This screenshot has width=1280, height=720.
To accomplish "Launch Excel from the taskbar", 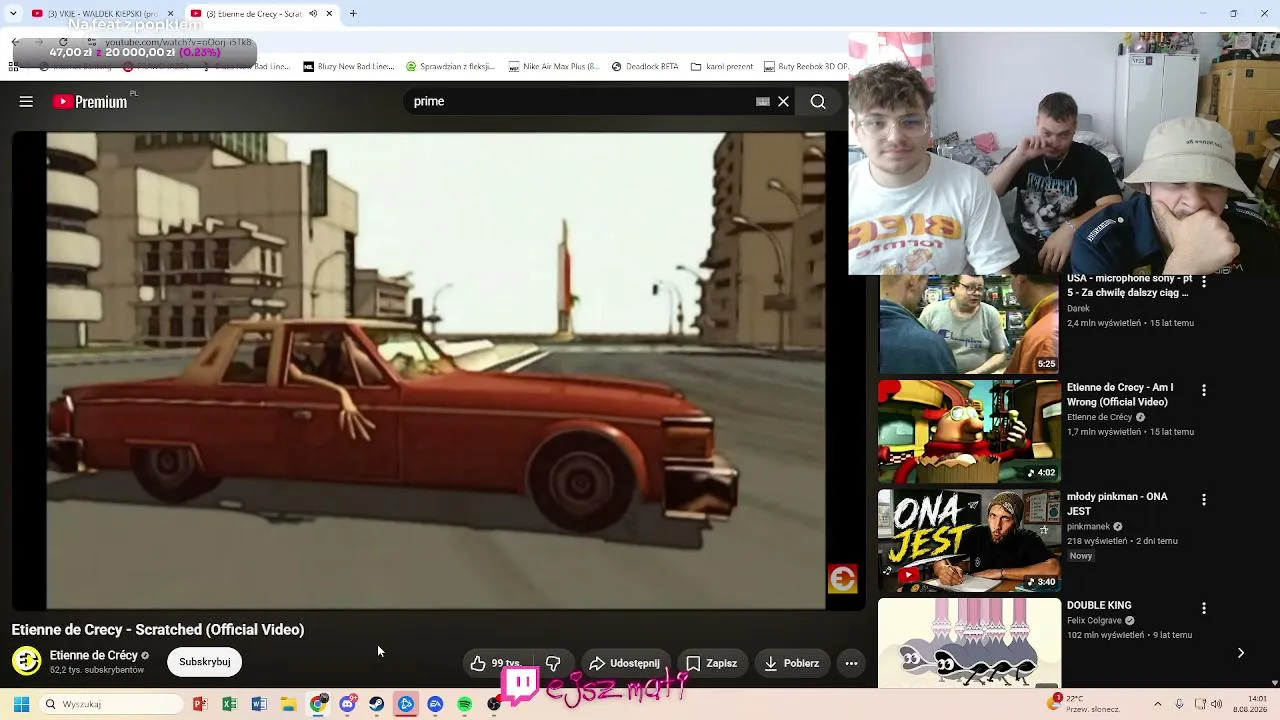I will tap(229, 704).
